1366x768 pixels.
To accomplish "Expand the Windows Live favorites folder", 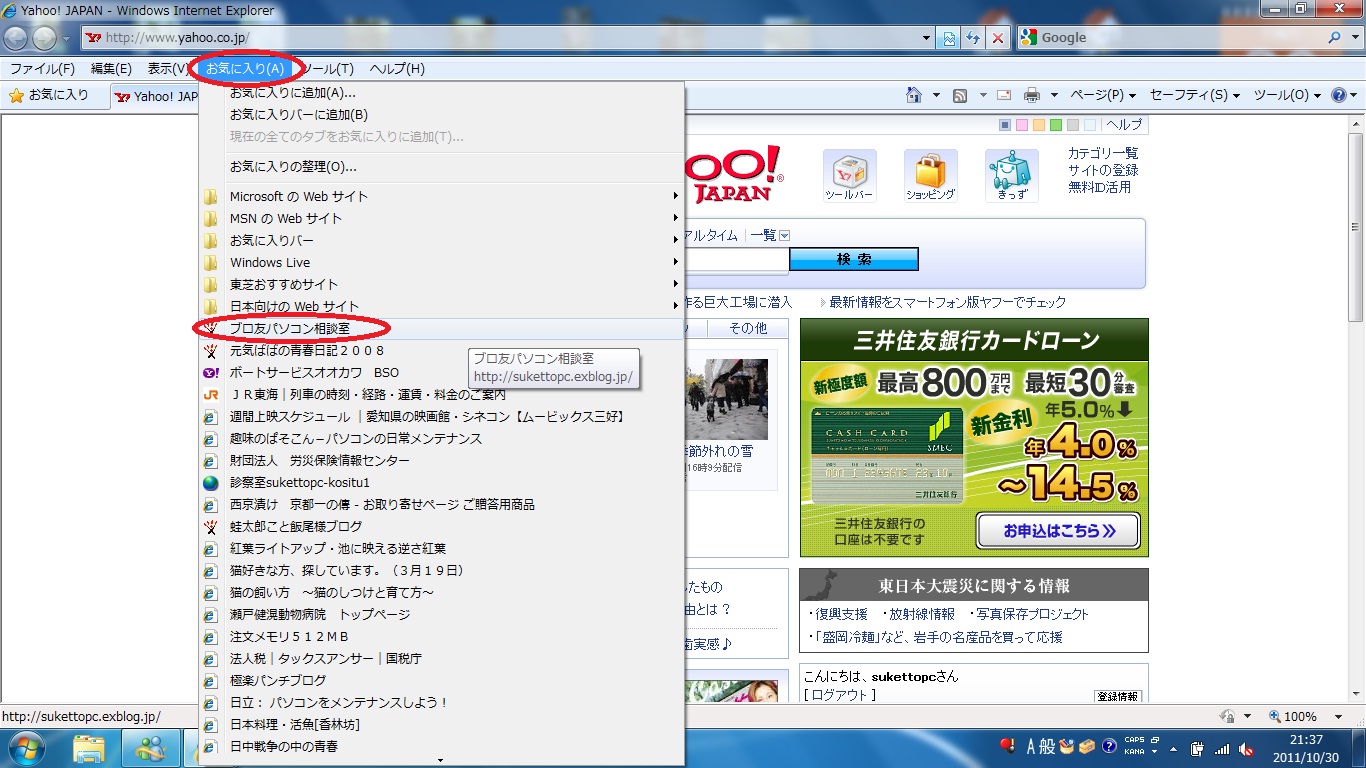I will (441, 263).
